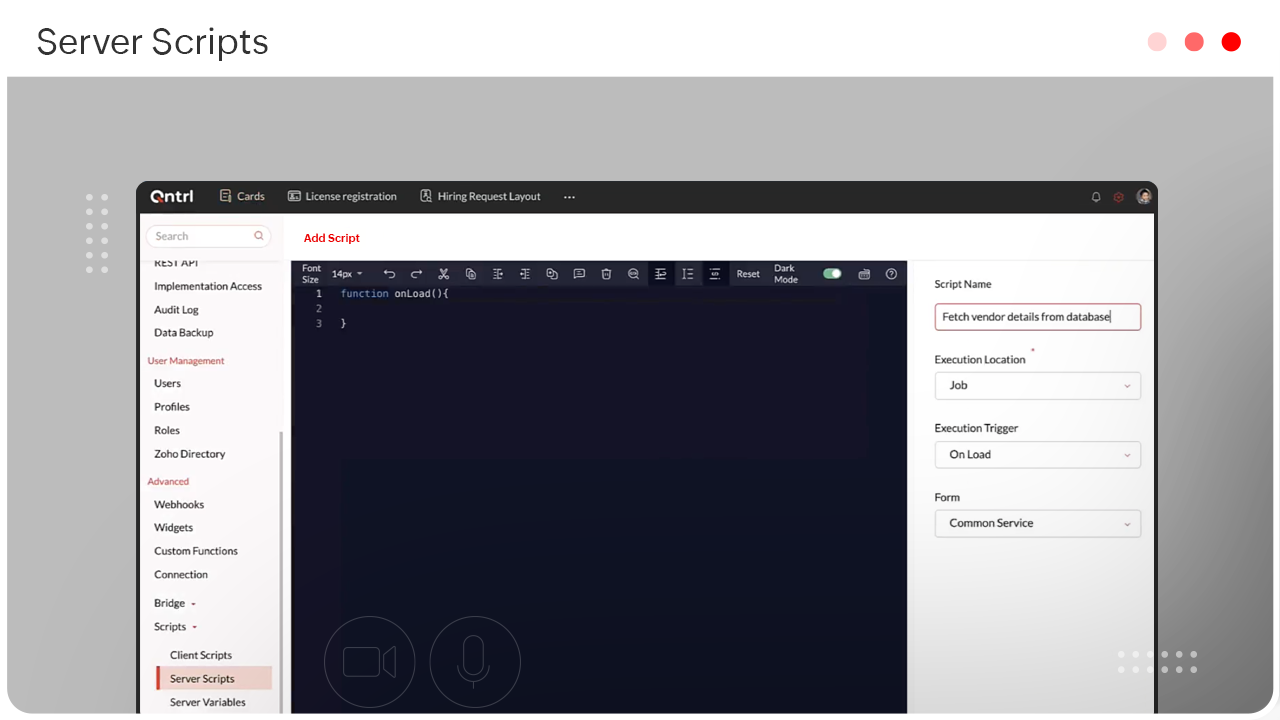Click the Help question mark icon
This screenshot has height=720, width=1280.
(890, 274)
